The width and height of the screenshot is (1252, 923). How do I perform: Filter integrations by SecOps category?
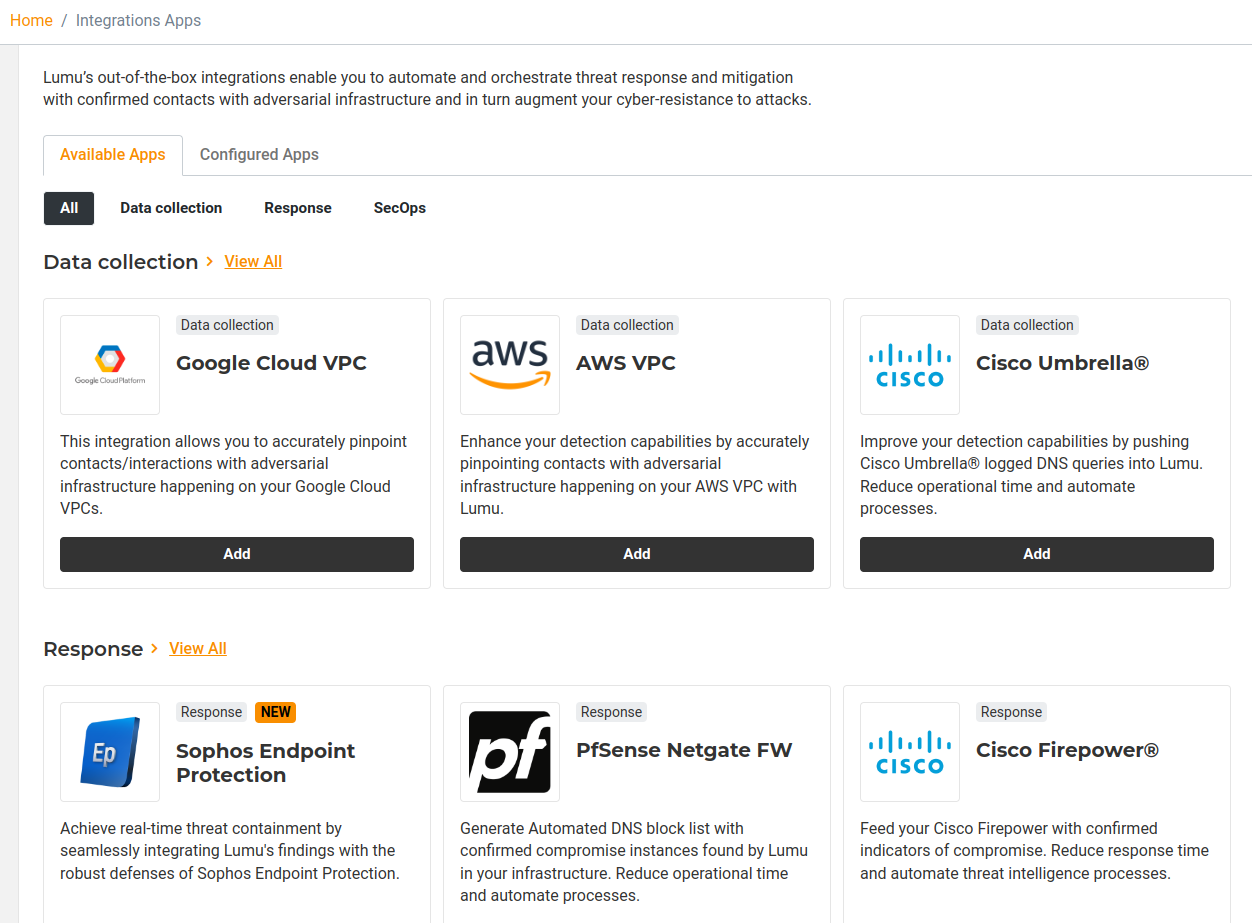tap(400, 208)
